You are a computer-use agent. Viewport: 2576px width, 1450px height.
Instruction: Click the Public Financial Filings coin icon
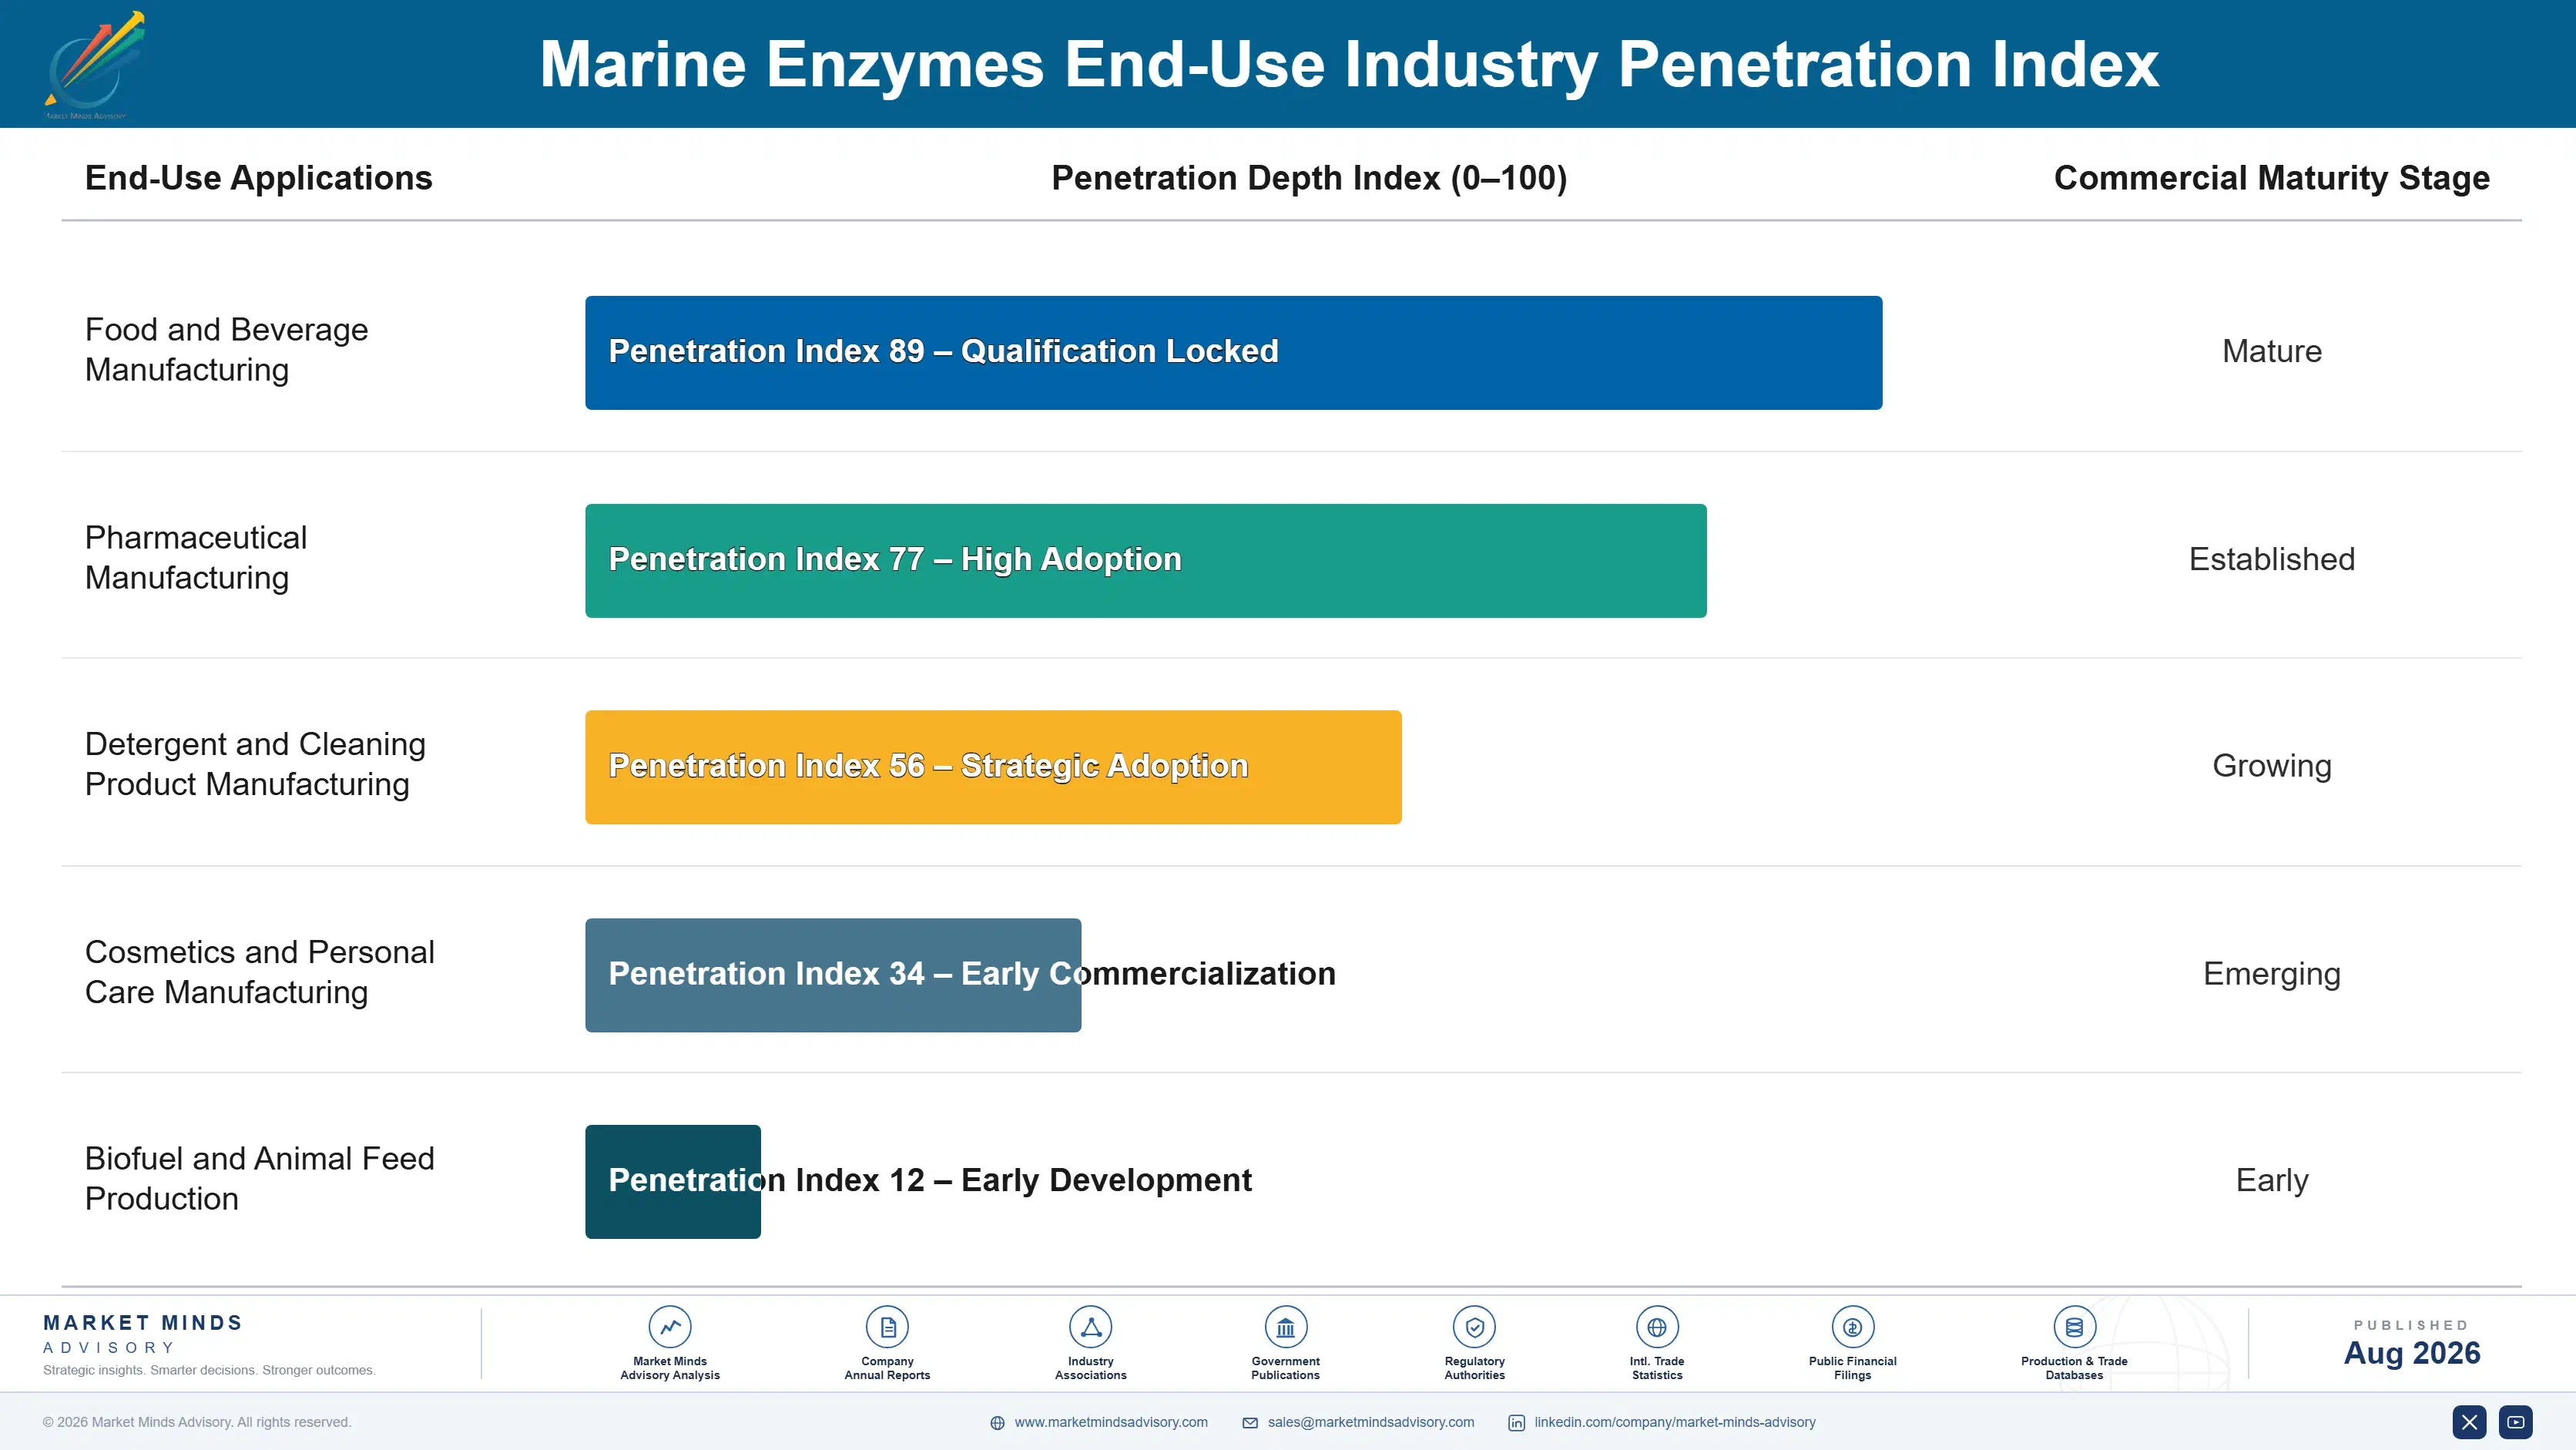click(1853, 1327)
